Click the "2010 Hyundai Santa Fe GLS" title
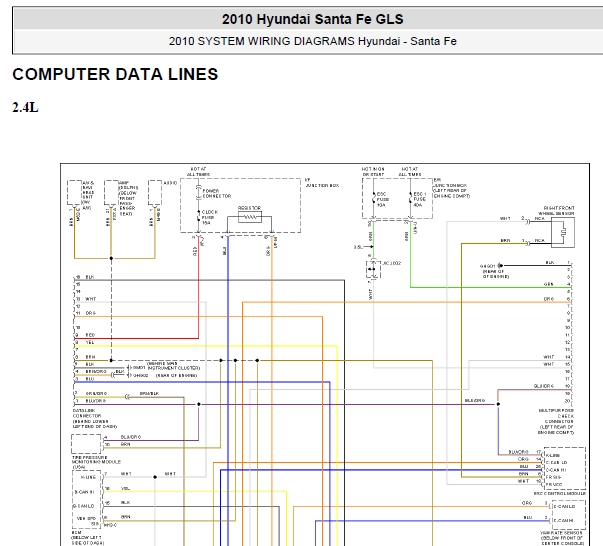The image size is (603, 546). pyautogui.click(x=312, y=19)
